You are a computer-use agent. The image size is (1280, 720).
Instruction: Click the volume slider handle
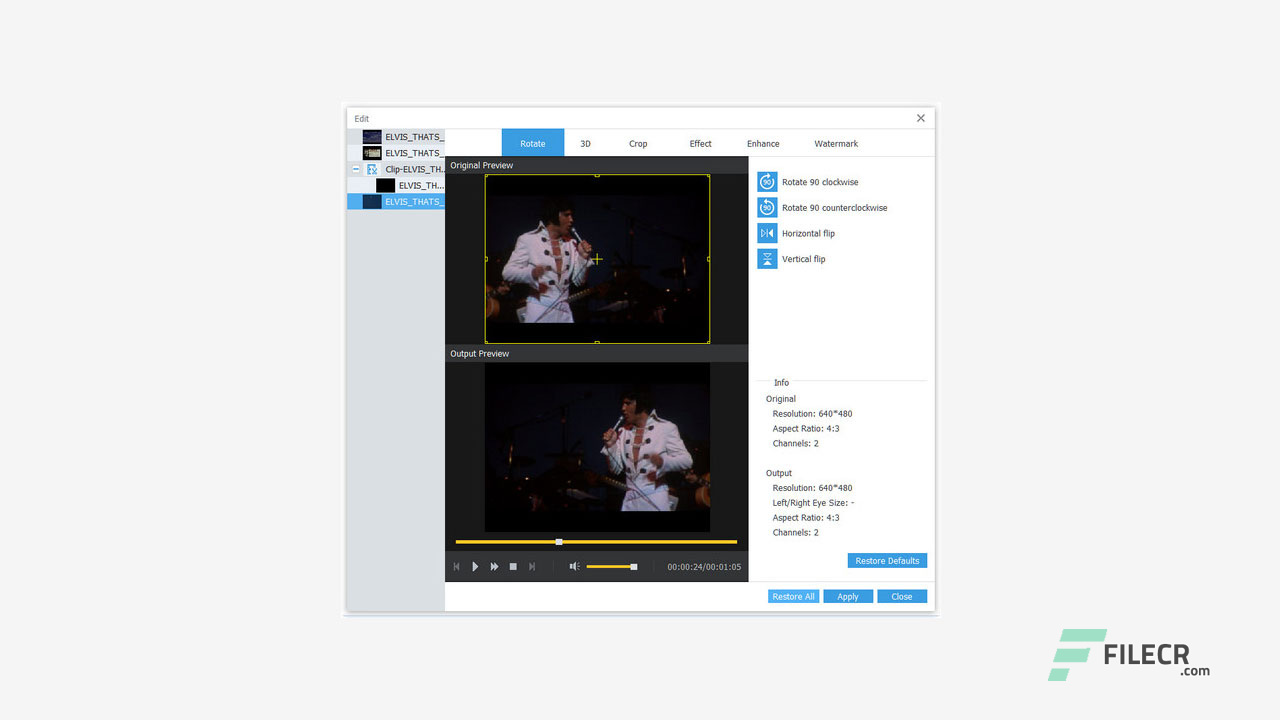[634, 567]
